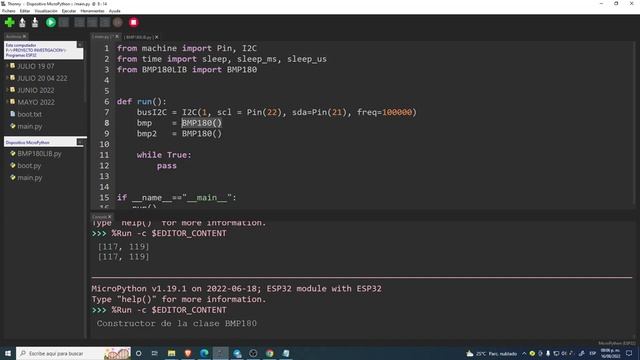Run current script with green play button
The height and width of the screenshot is (360, 640).
[51, 22]
